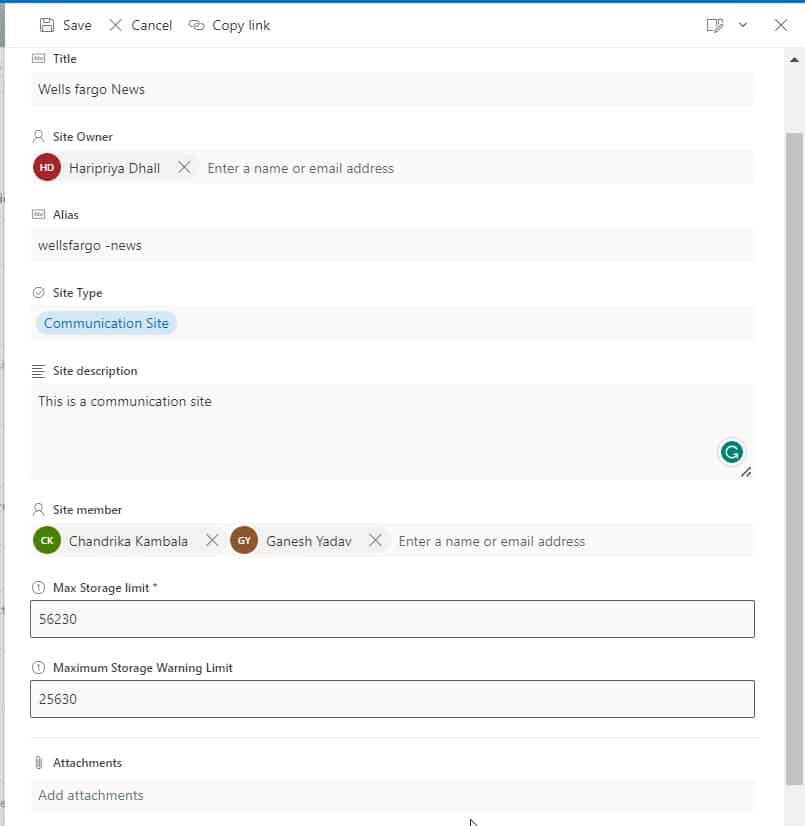The height and width of the screenshot is (826, 805).
Task: Click the Site Type label
Action: [77, 293]
